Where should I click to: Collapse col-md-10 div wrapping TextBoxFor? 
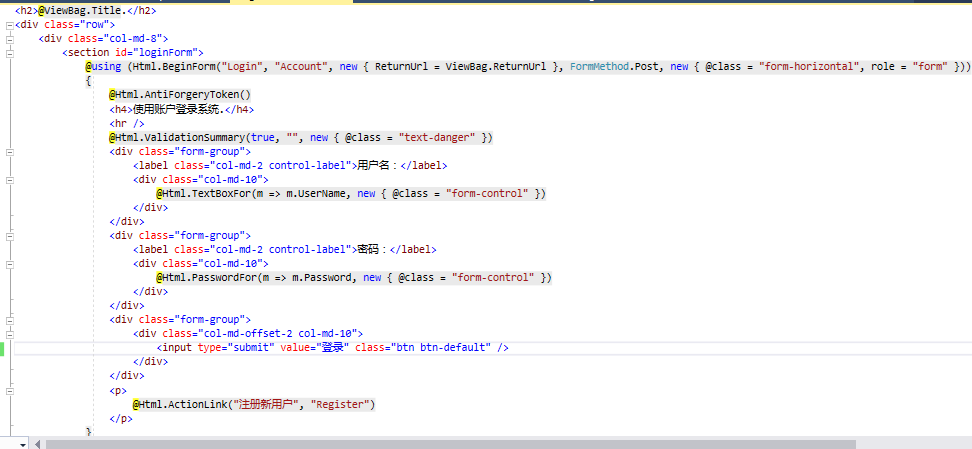click(x=9, y=179)
